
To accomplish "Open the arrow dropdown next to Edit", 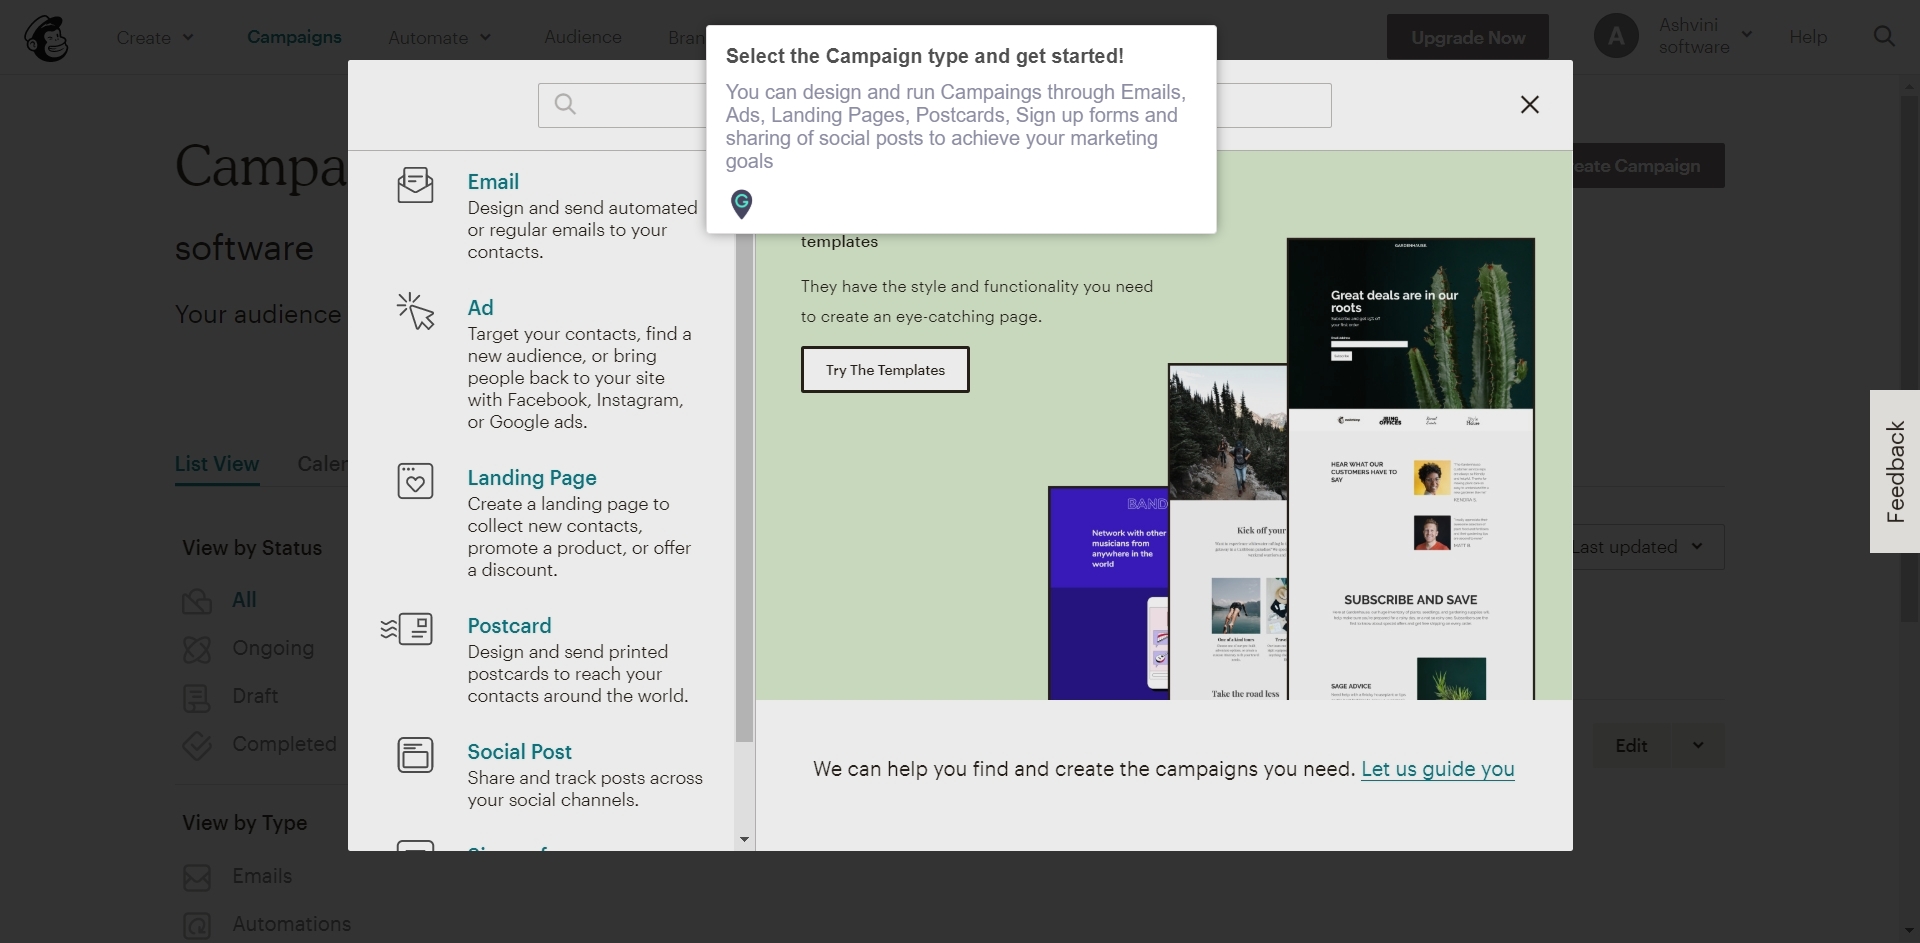I will pyautogui.click(x=1698, y=746).
